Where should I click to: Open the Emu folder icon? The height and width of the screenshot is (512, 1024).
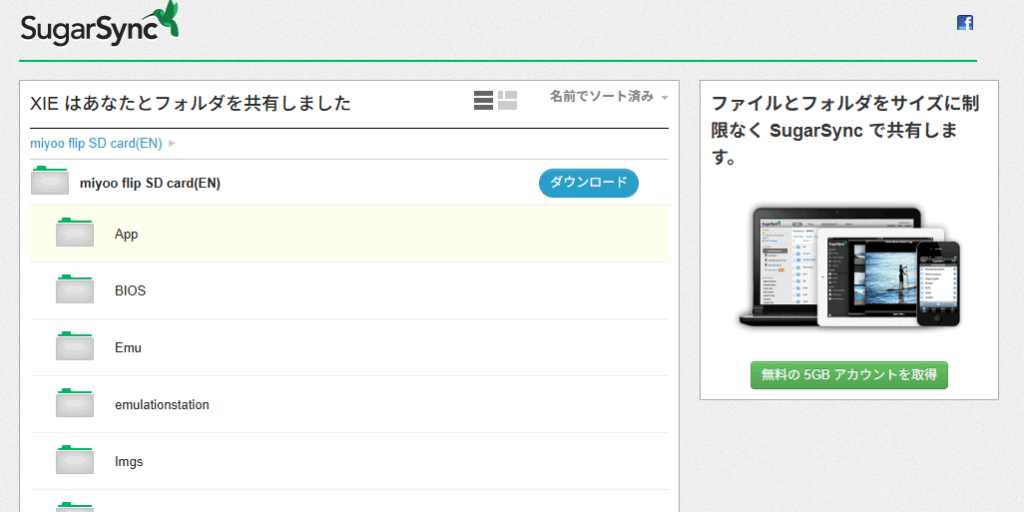pyautogui.click(x=74, y=346)
